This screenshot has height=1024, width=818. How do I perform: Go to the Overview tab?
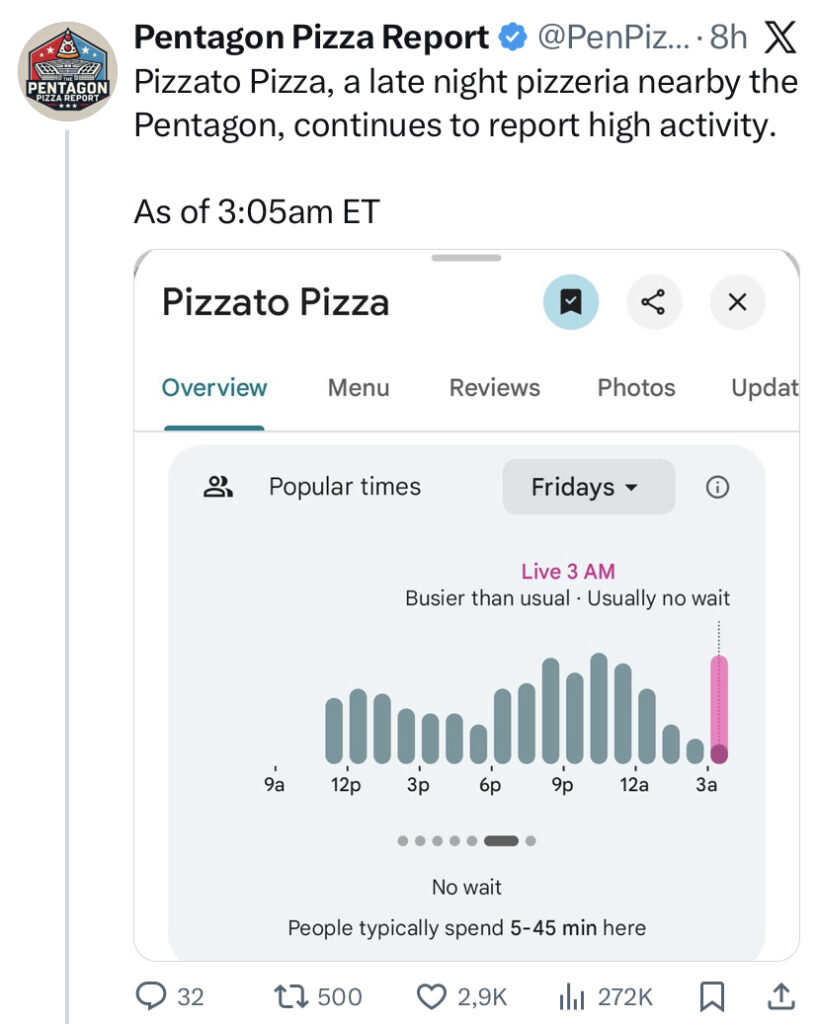[215, 388]
